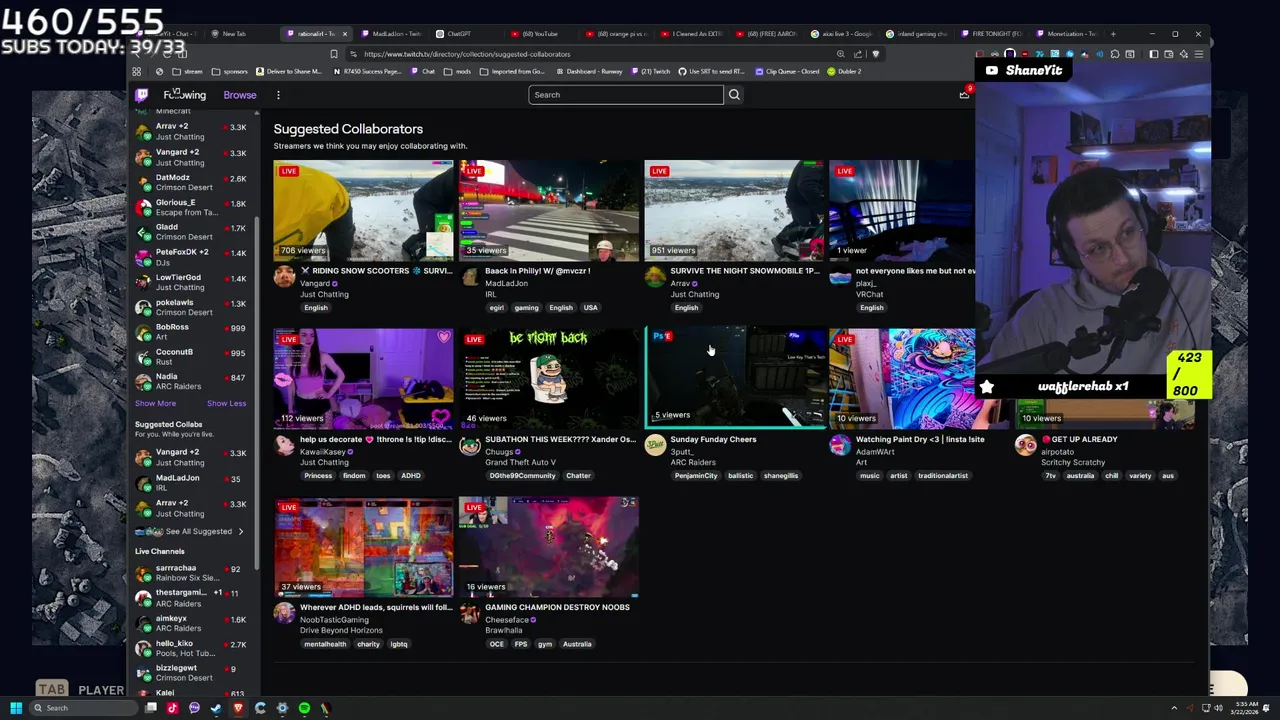Click Chuugs' avatar under the Subathon stream

pos(469,445)
